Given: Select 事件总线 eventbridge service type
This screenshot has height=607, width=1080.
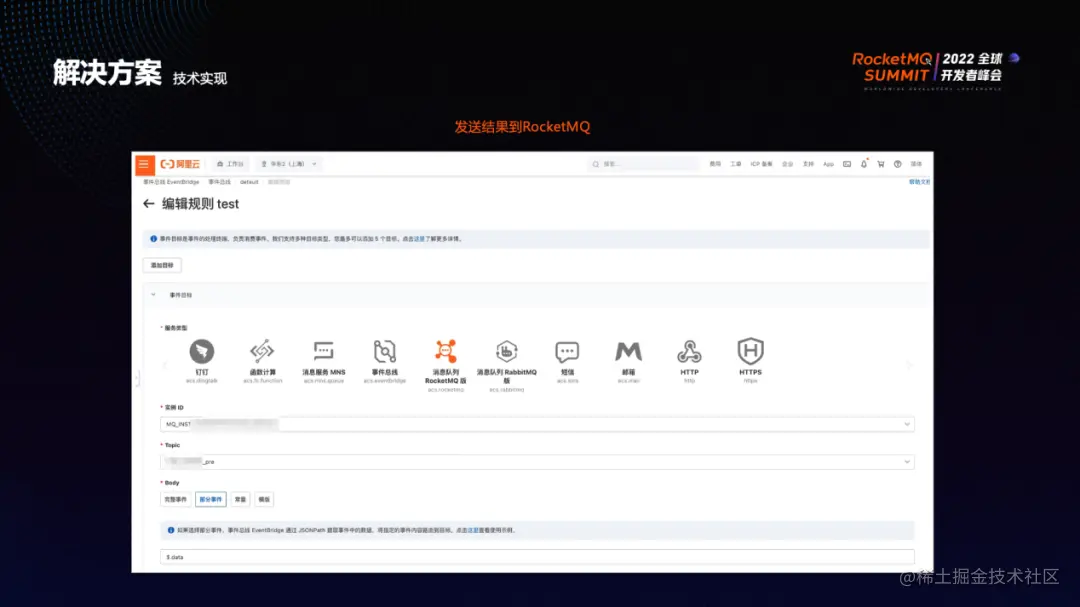Looking at the screenshot, I should [384, 360].
